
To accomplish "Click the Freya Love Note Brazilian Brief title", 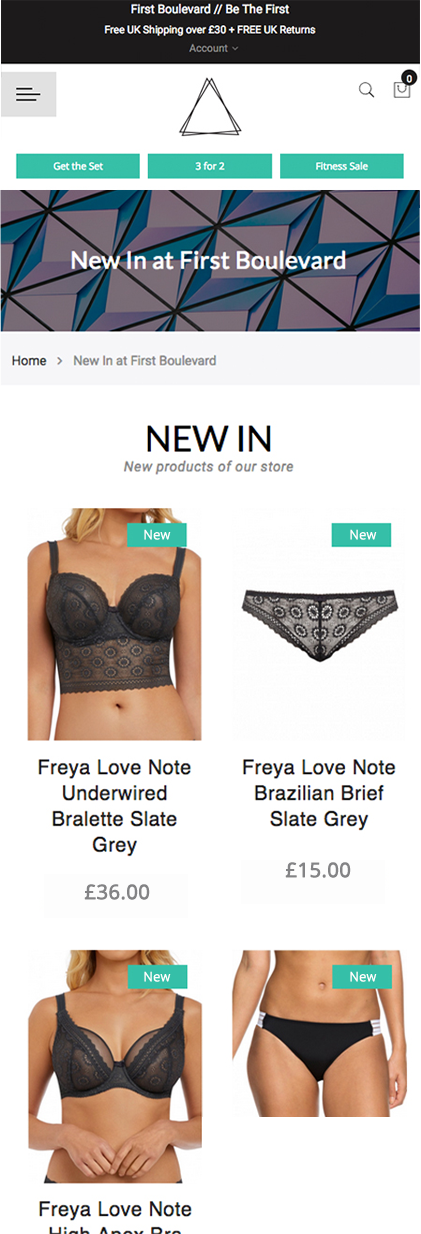I will [x=319, y=793].
